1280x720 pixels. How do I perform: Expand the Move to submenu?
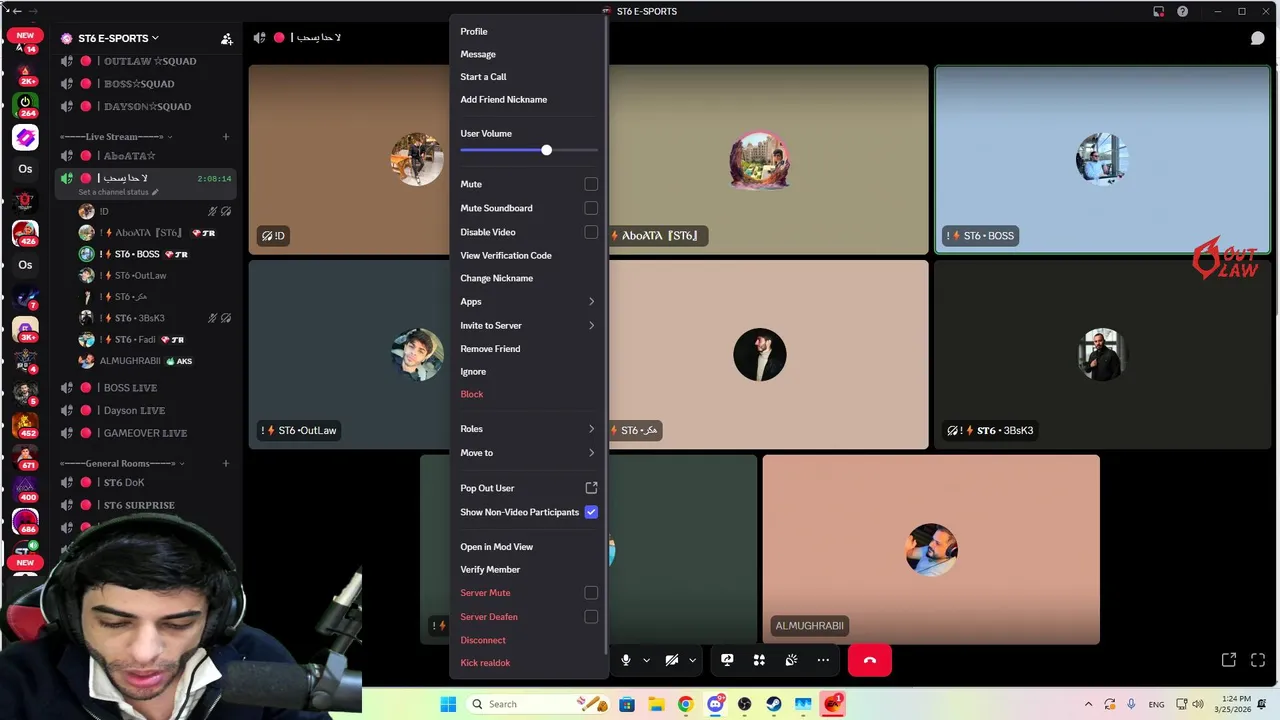pos(528,453)
